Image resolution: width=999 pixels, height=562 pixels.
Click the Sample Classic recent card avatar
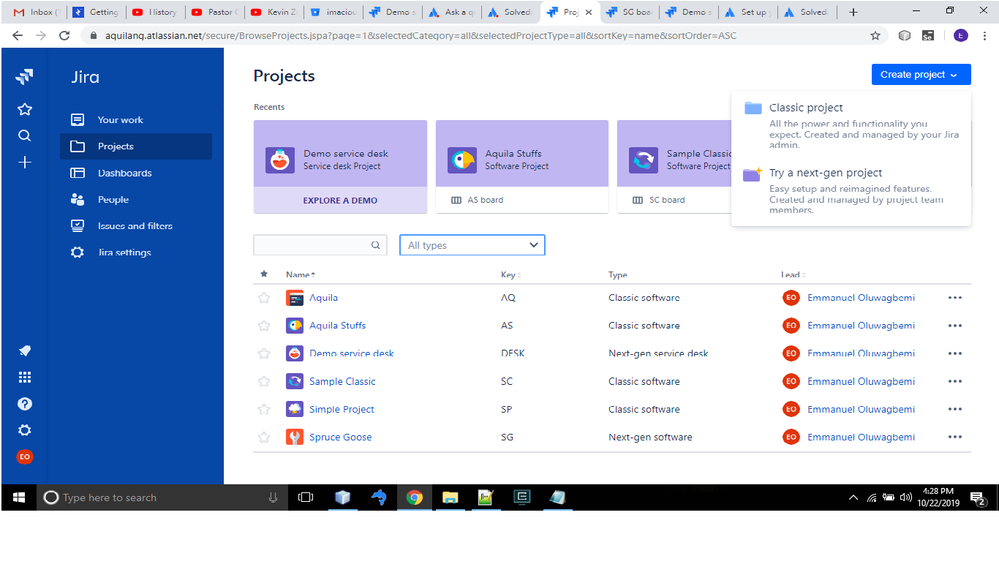pos(643,160)
